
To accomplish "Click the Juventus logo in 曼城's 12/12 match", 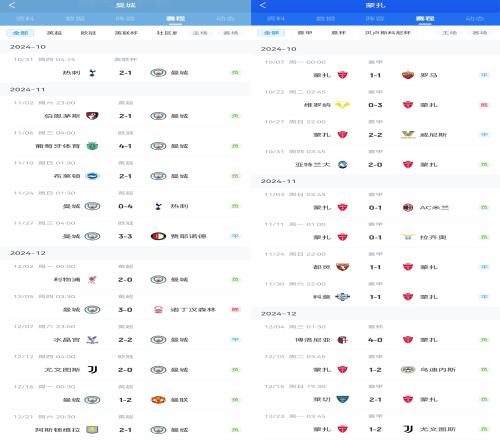I will (92, 370).
